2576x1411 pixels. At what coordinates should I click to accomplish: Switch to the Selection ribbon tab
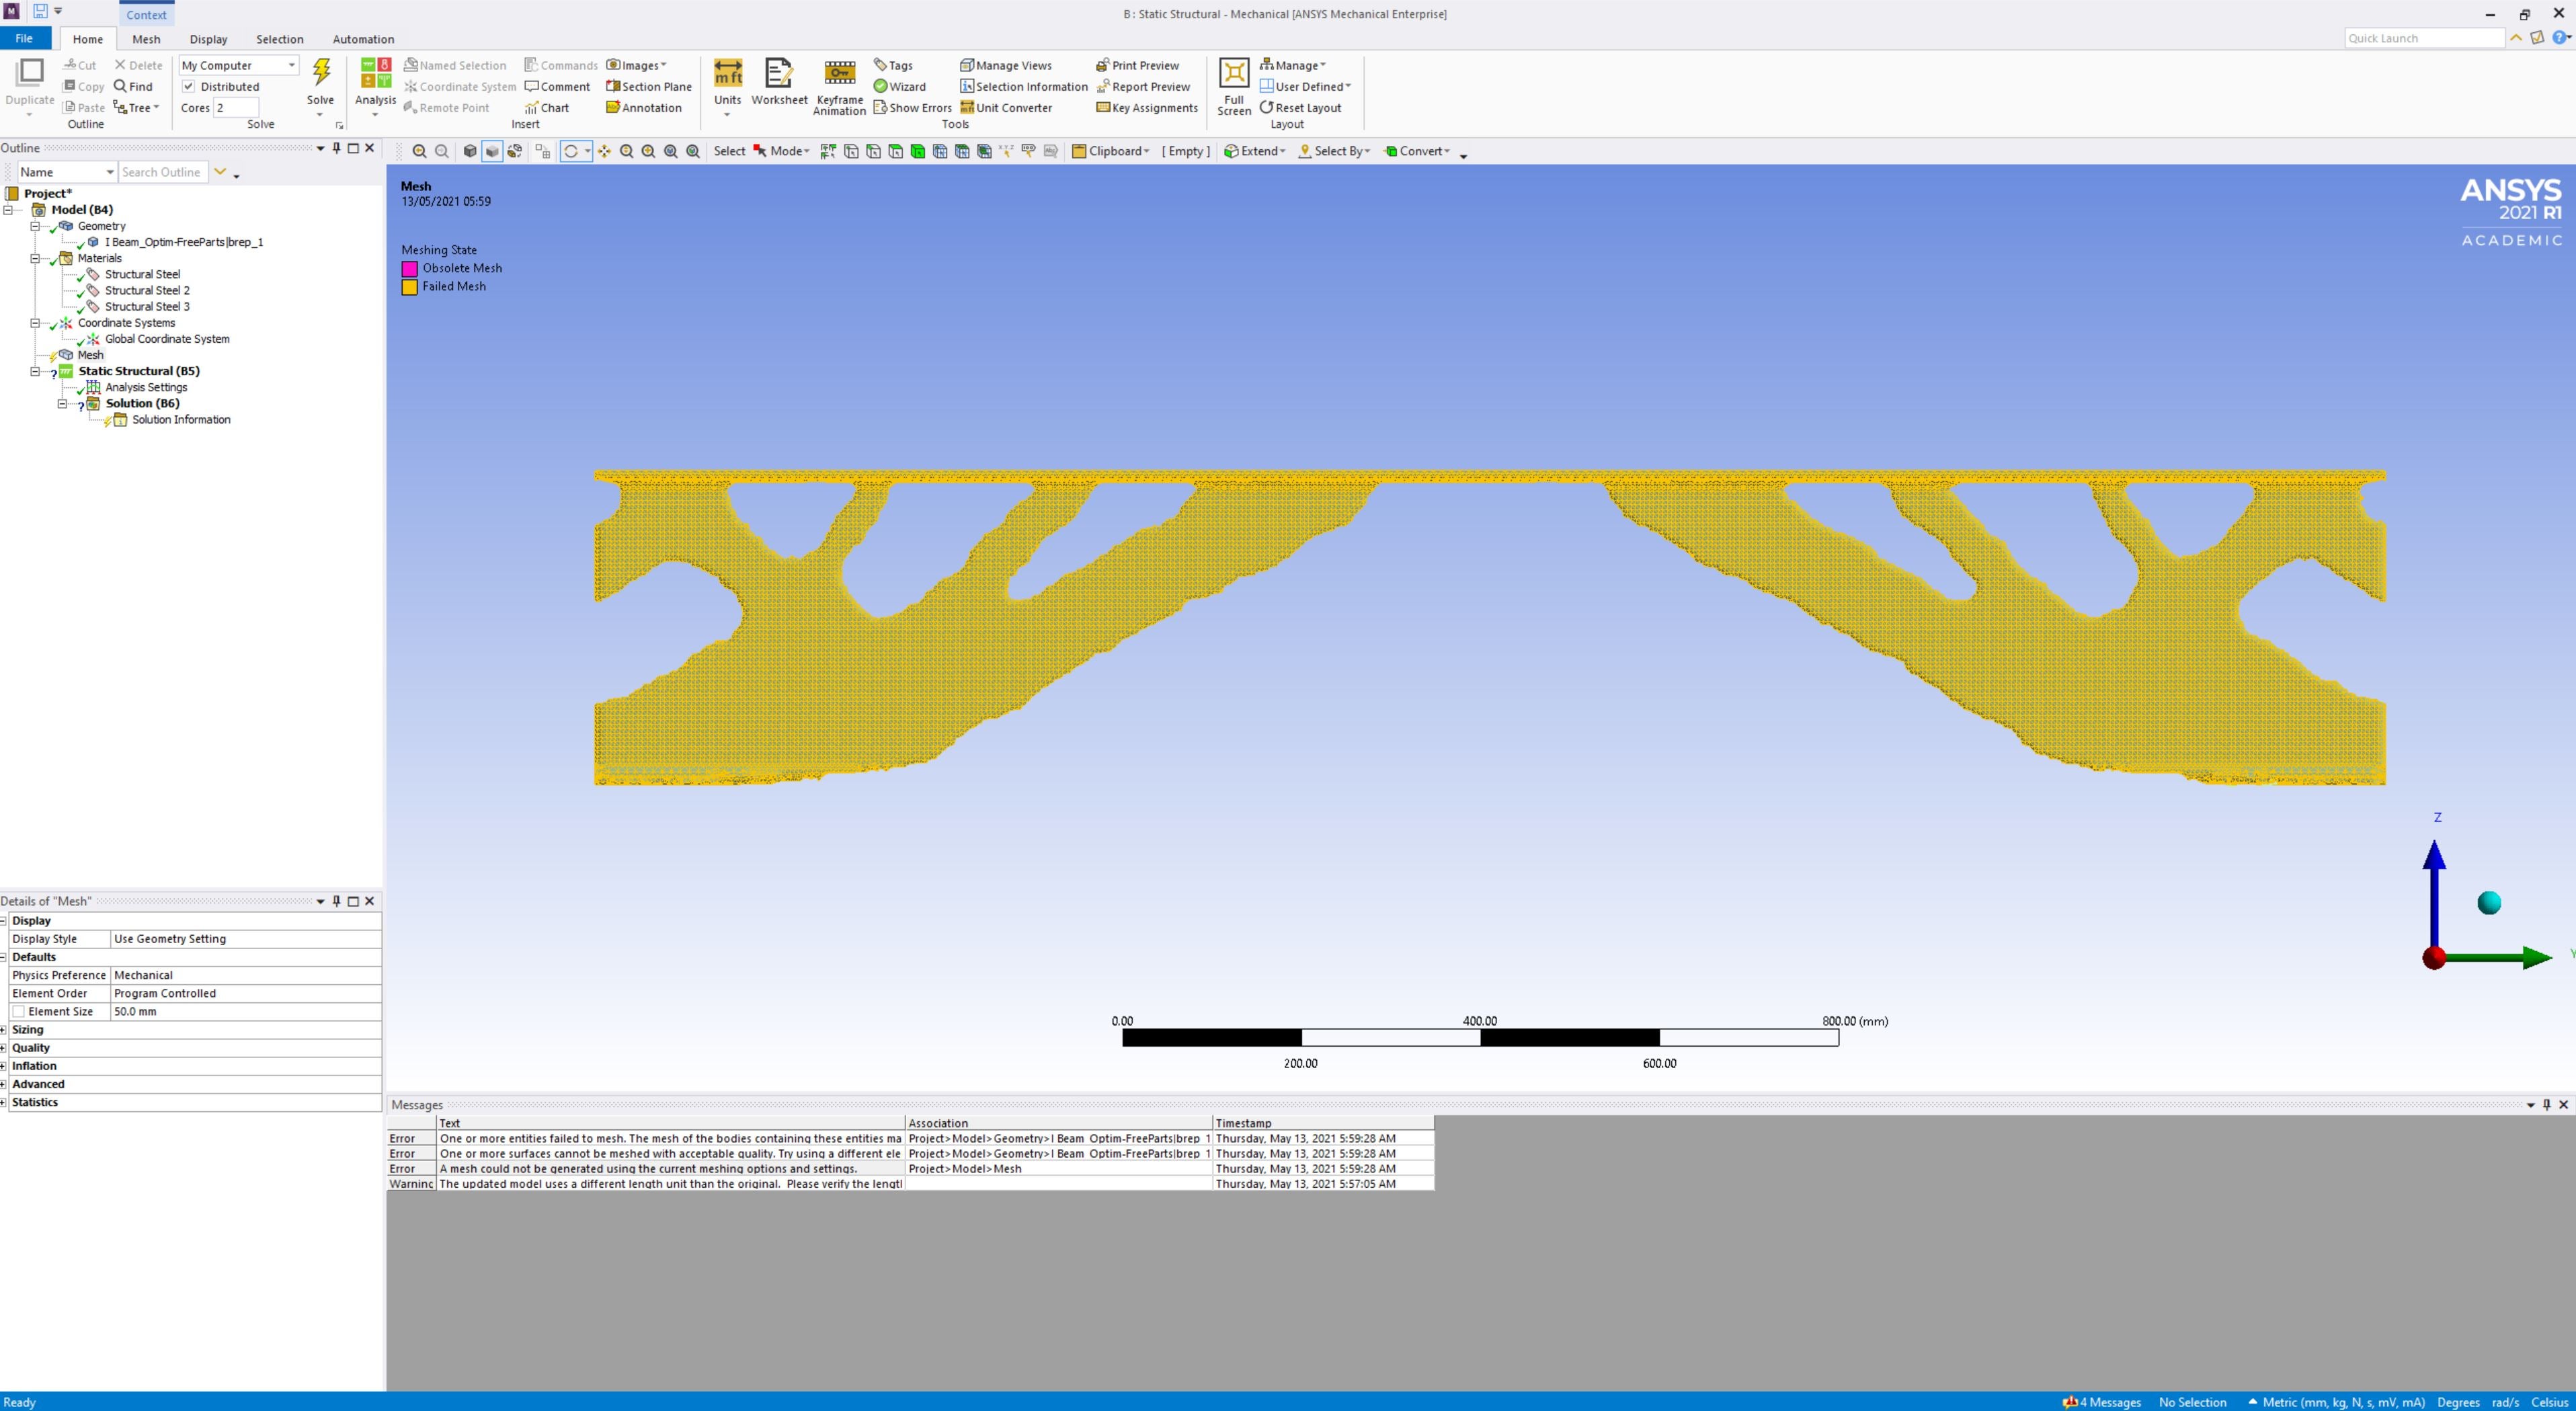point(279,39)
